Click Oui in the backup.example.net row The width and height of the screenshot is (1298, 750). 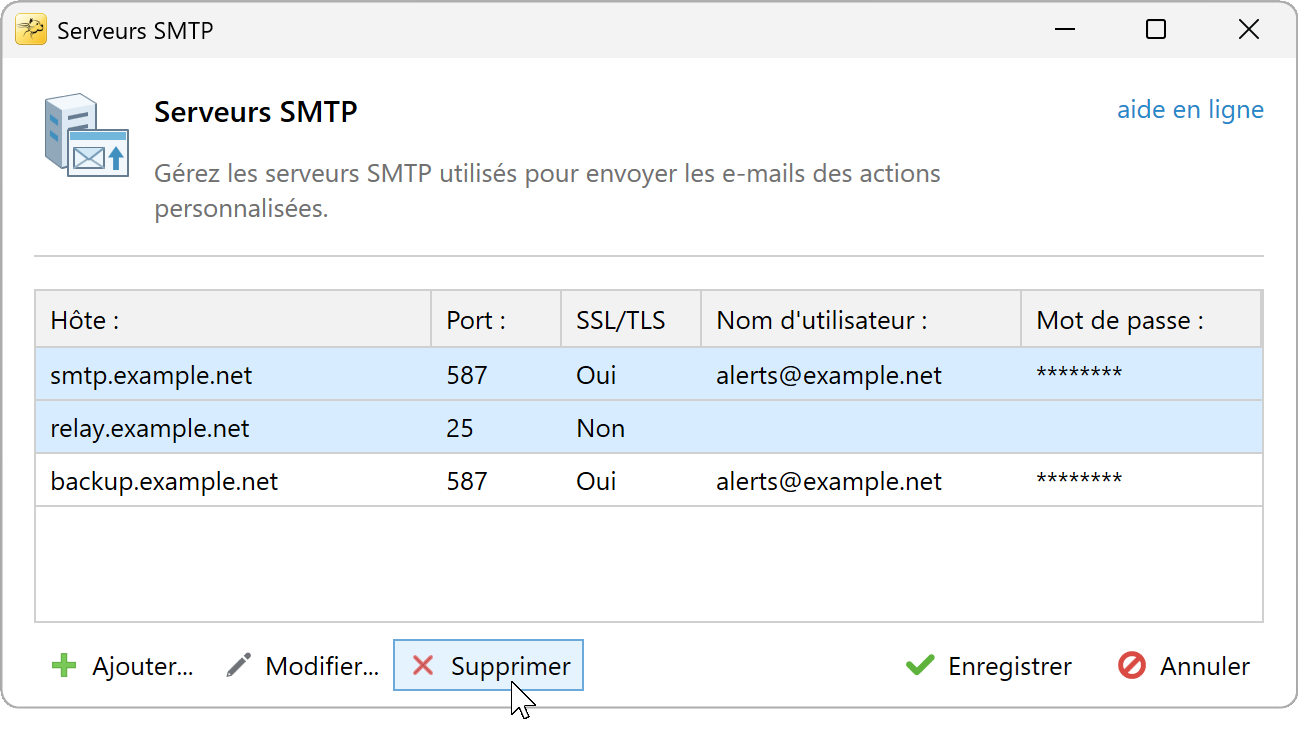[596, 482]
